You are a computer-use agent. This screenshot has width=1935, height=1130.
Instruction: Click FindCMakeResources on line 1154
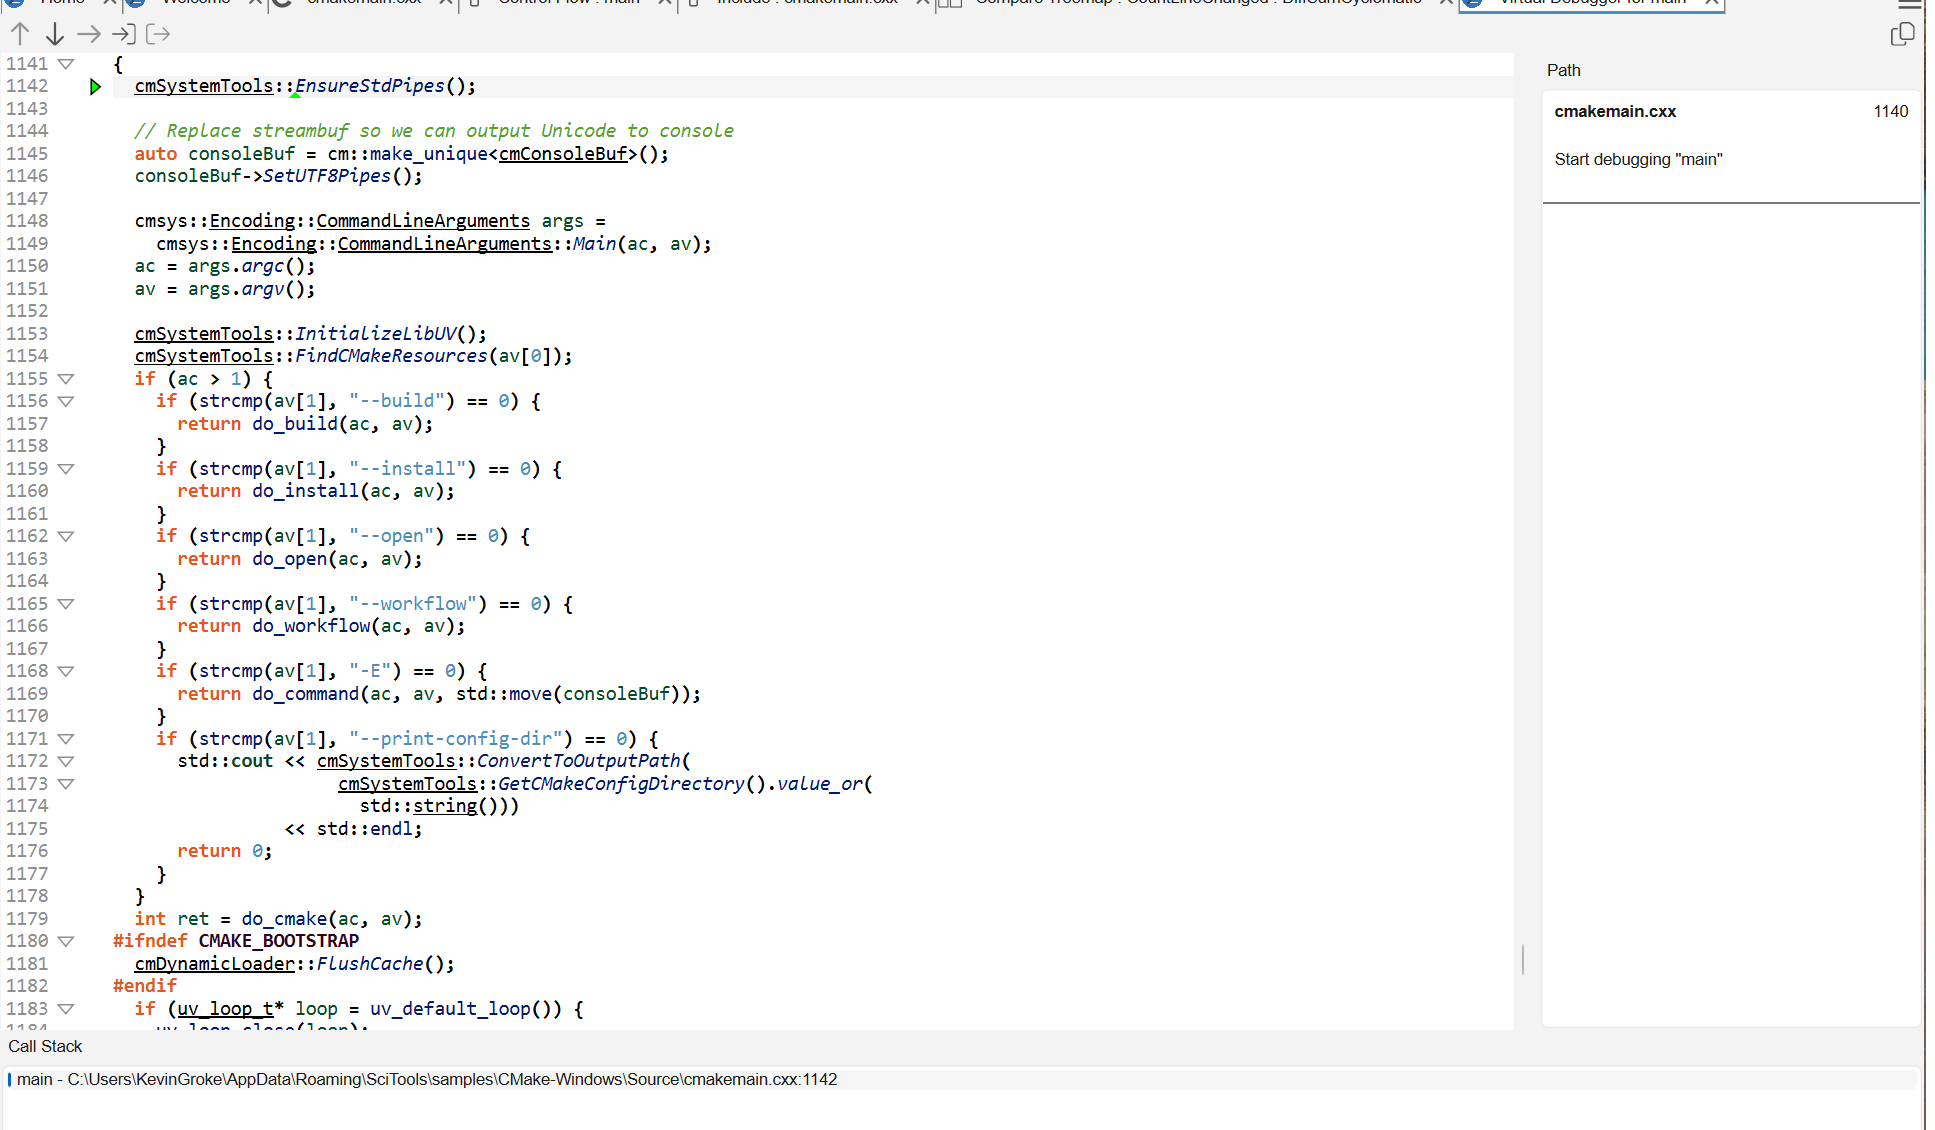pyautogui.click(x=391, y=356)
